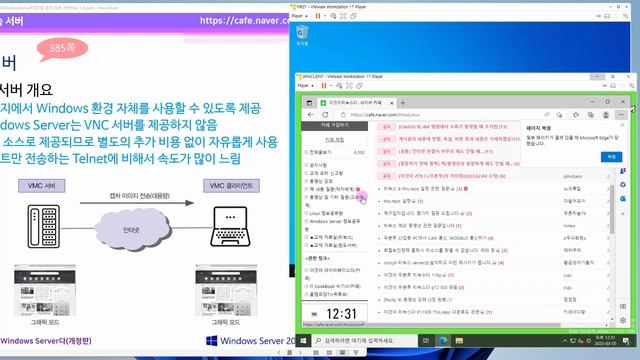Click the blue restore button in popup
The width and height of the screenshot is (640, 360).
tap(611, 157)
